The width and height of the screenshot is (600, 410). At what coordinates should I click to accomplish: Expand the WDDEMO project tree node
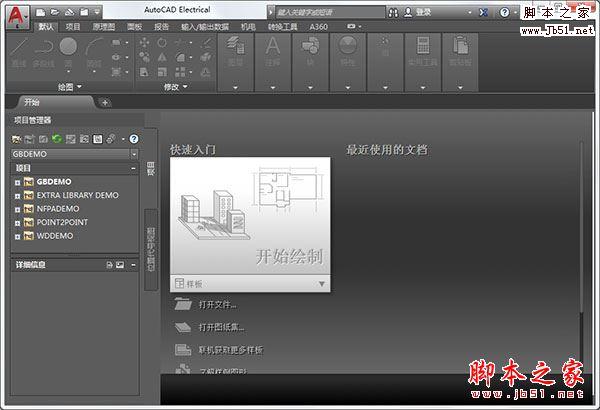pyautogui.click(x=17, y=236)
